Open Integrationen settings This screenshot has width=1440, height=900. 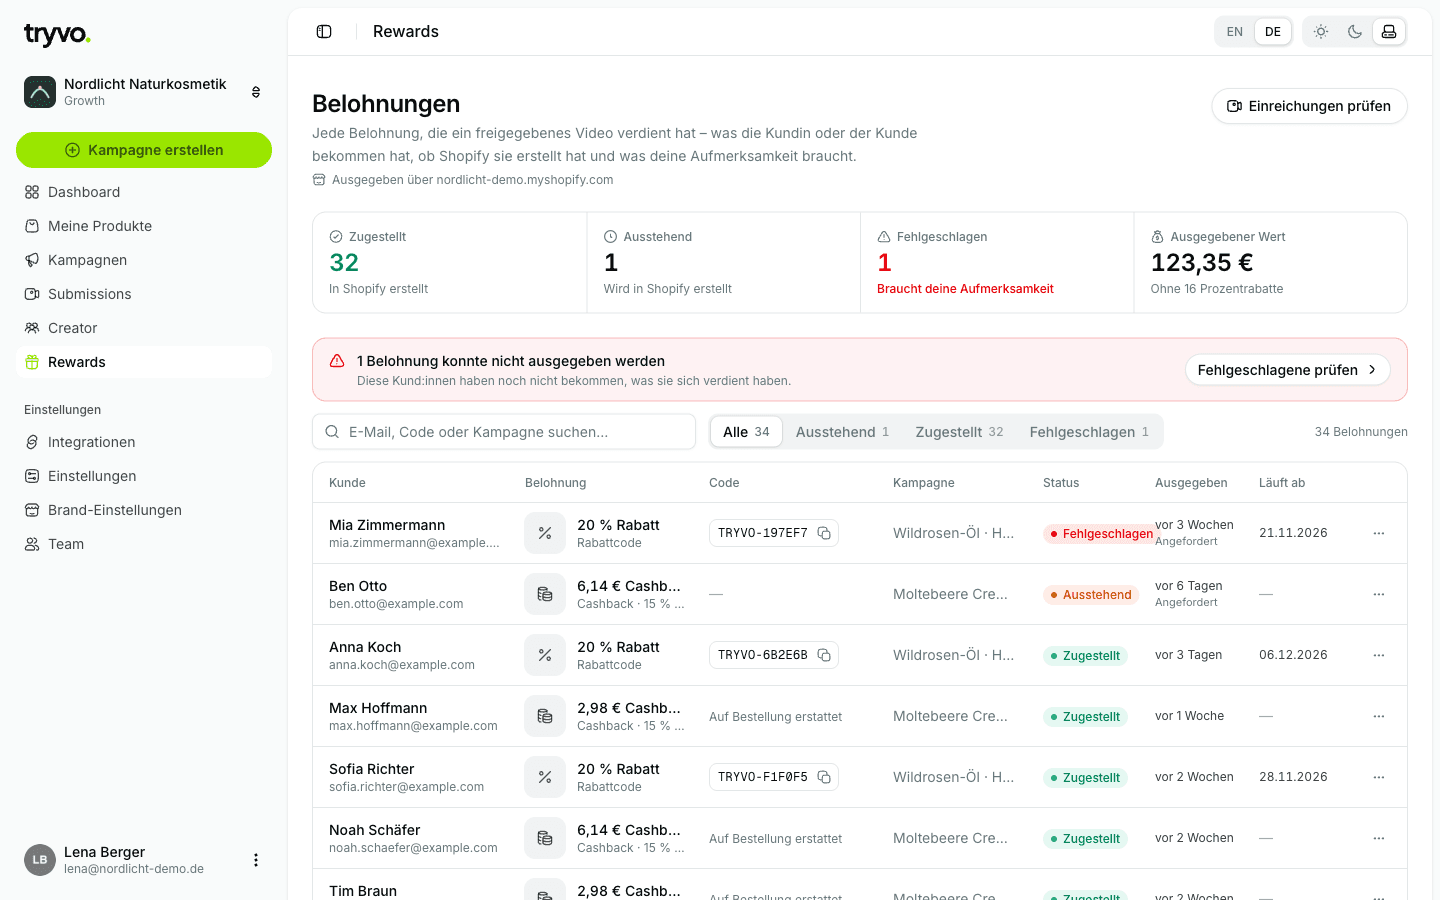144,442
